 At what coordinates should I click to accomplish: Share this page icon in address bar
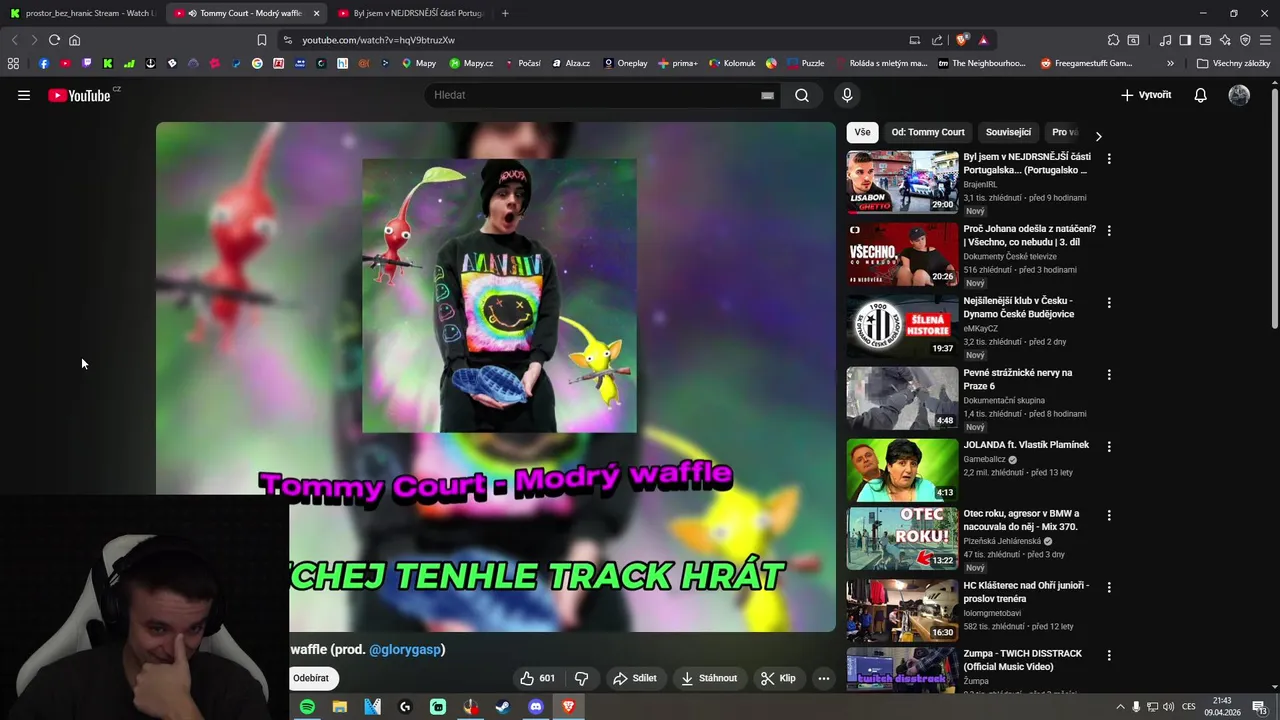(x=937, y=40)
